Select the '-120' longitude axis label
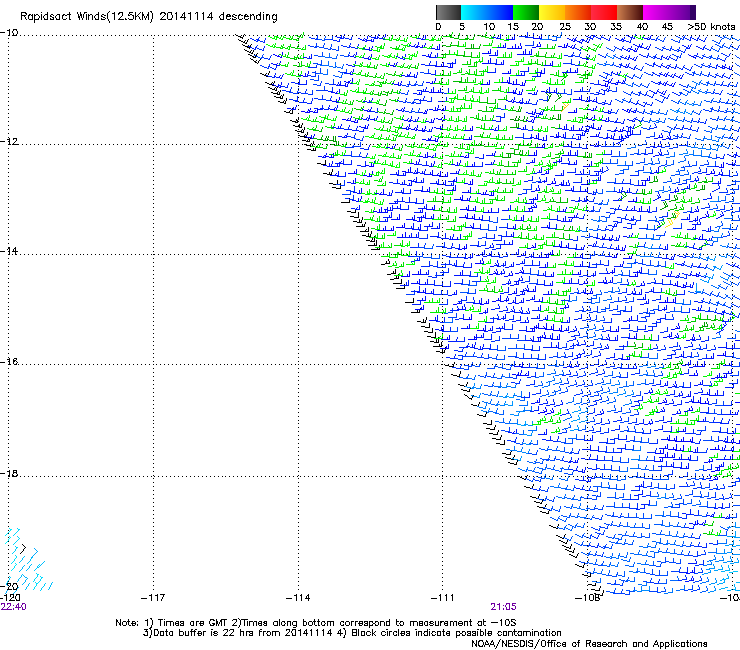The width and height of the screenshot is (740, 650). coord(10,598)
